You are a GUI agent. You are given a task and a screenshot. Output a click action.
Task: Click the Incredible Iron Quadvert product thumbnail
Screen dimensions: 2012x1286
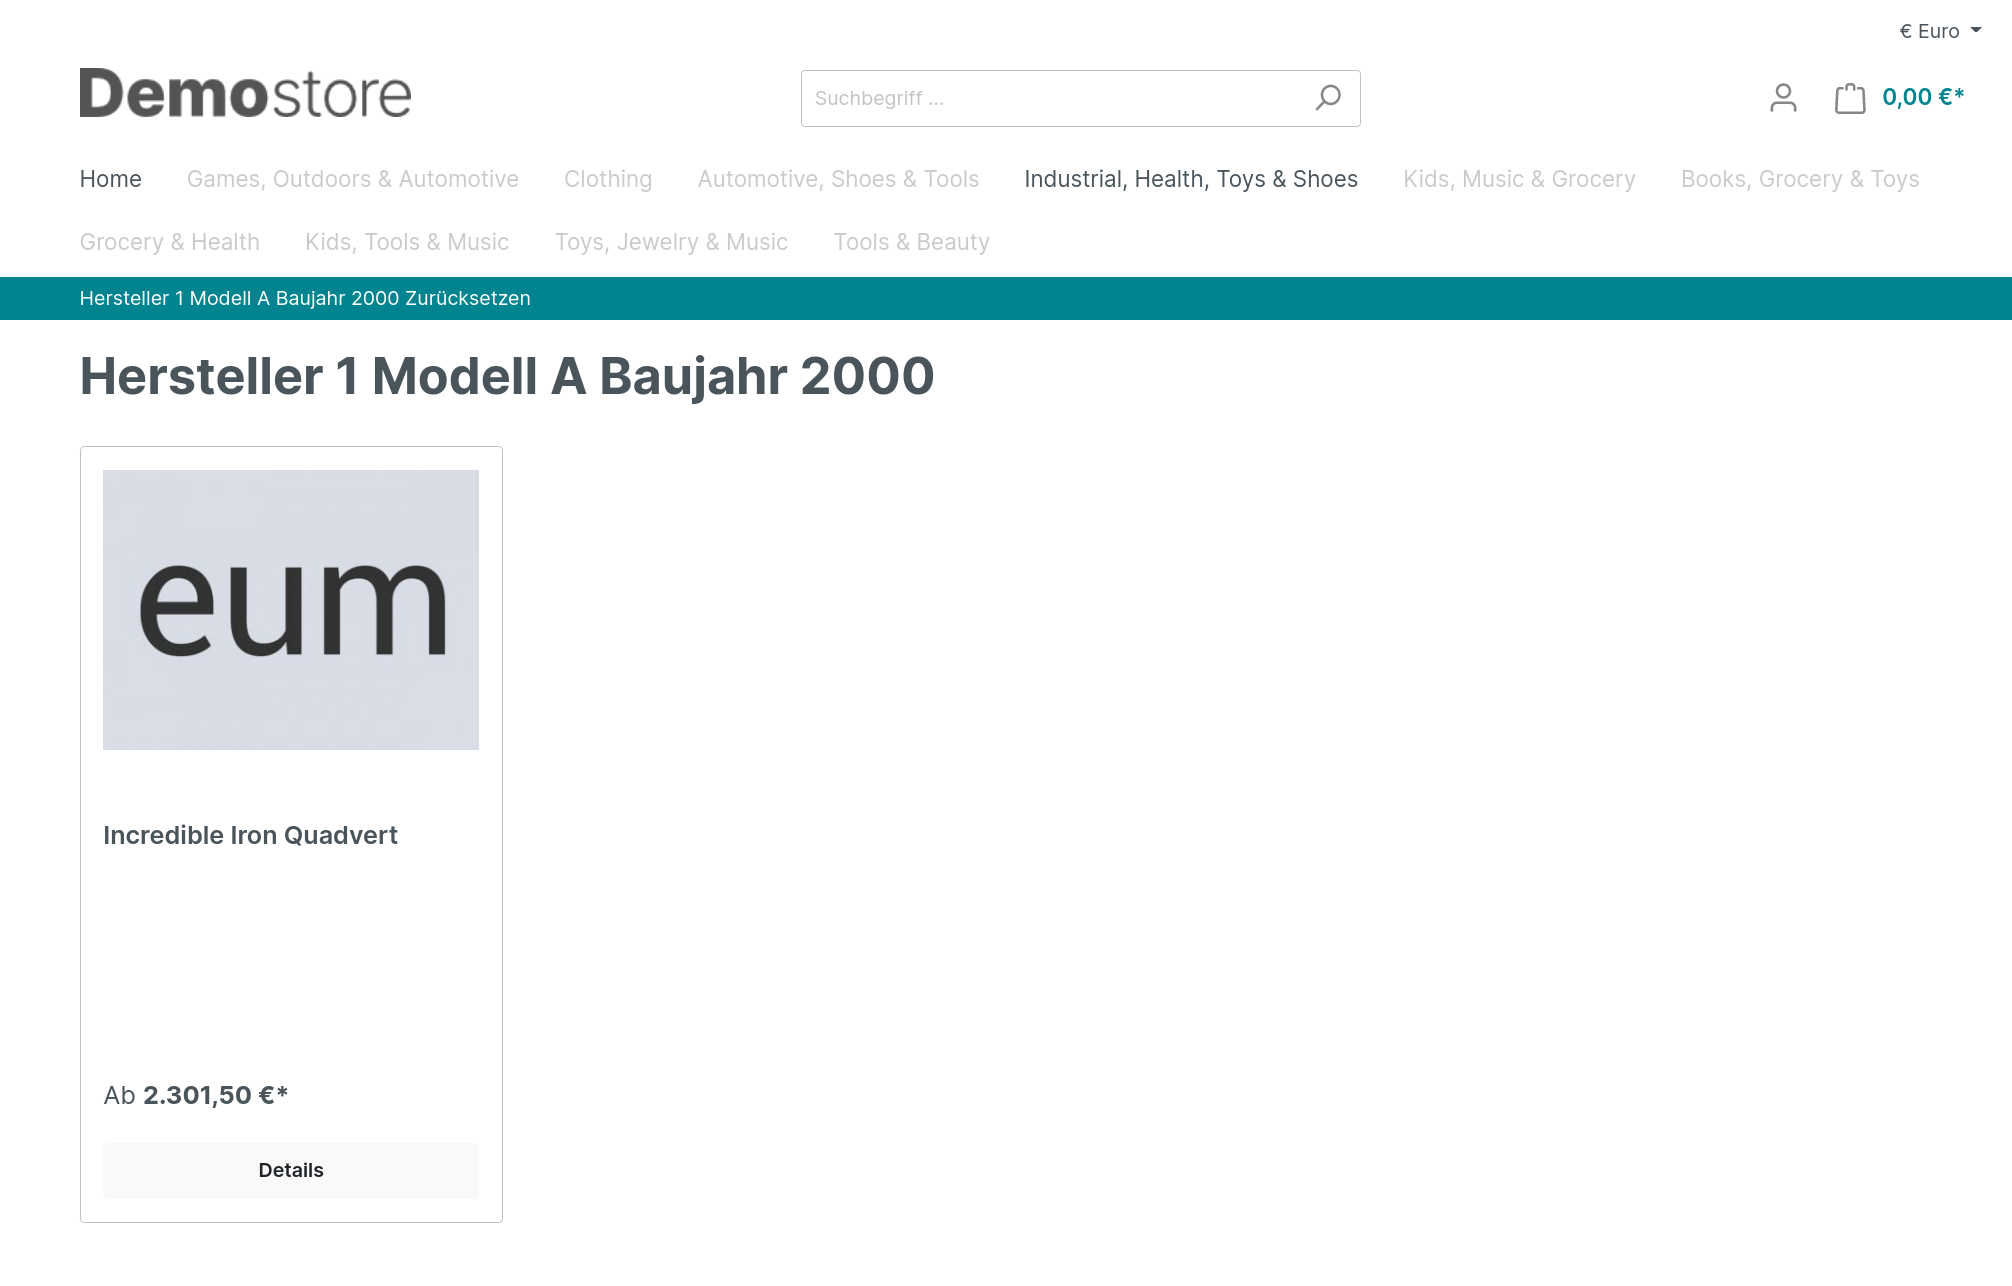pyautogui.click(x=290, y=609)
